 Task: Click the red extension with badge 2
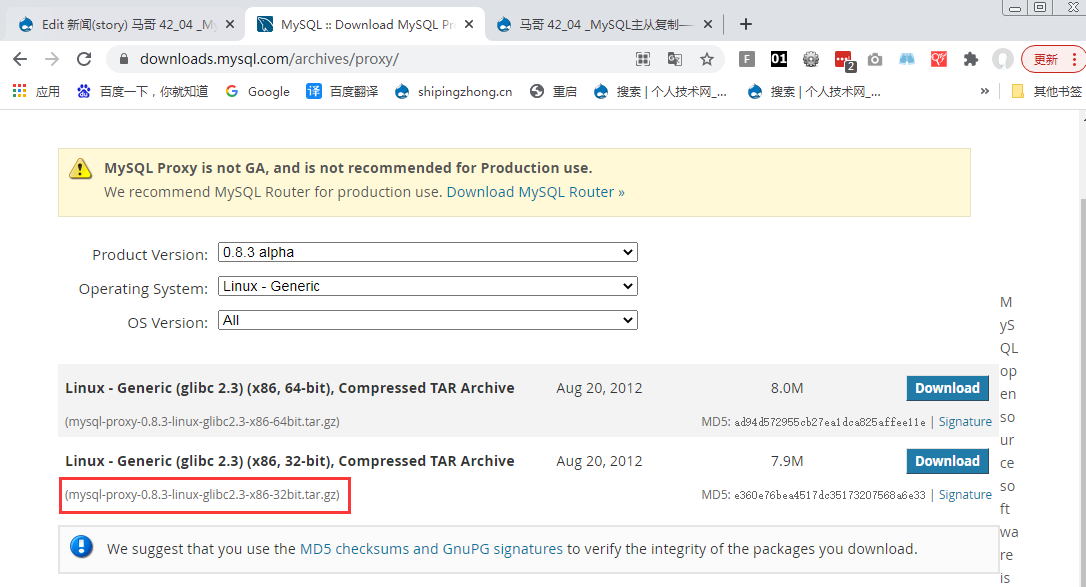point(844,61)
